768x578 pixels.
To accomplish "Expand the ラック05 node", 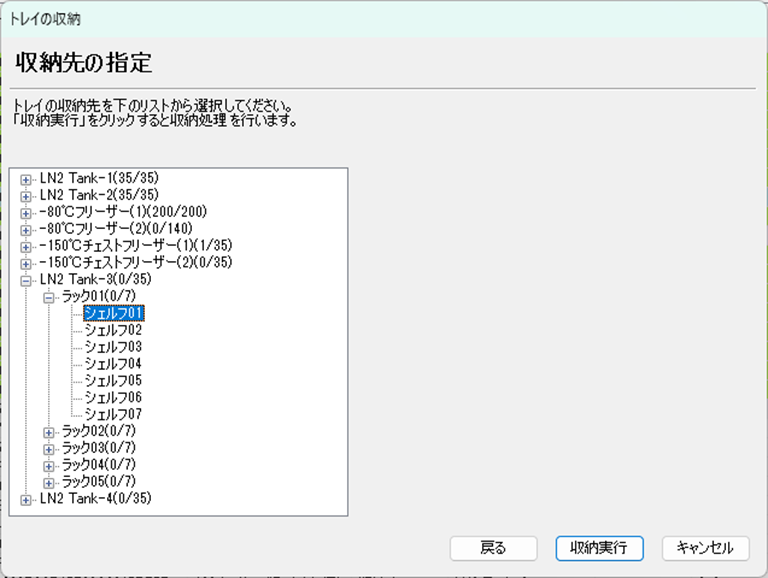I will point(48,482).
